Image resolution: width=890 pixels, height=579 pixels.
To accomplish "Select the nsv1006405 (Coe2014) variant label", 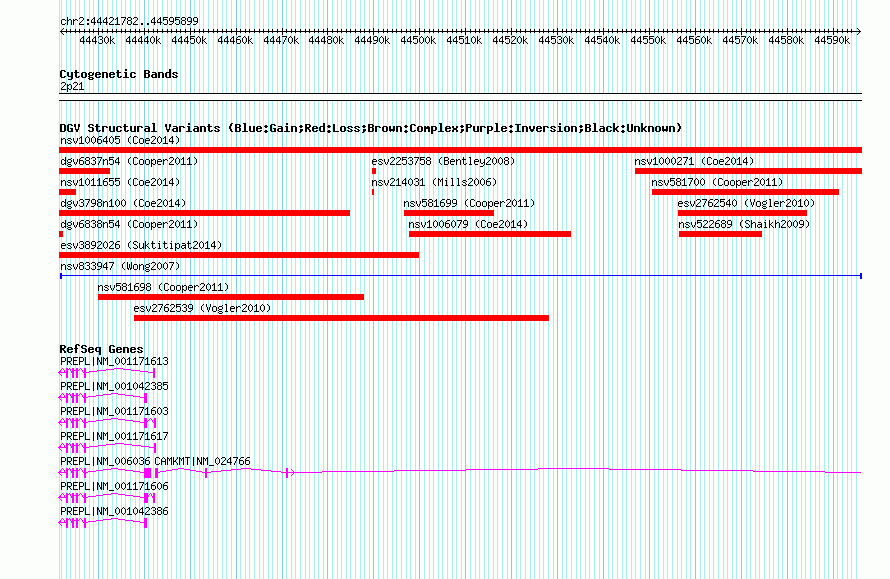I will click(x=120, y=140).
